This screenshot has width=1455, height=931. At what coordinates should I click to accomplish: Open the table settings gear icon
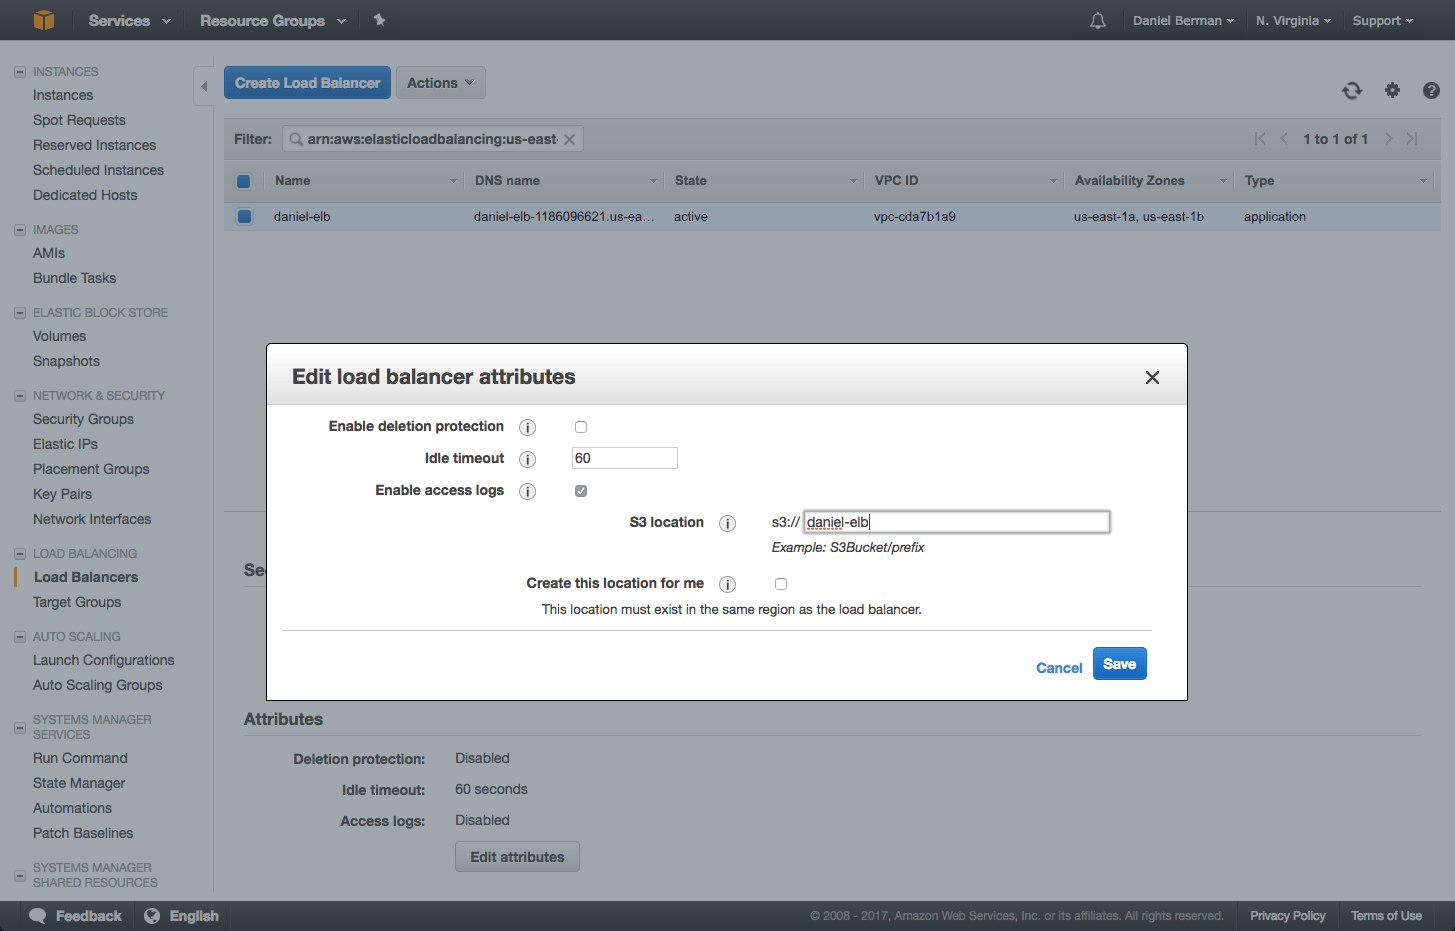[1392, 90]
